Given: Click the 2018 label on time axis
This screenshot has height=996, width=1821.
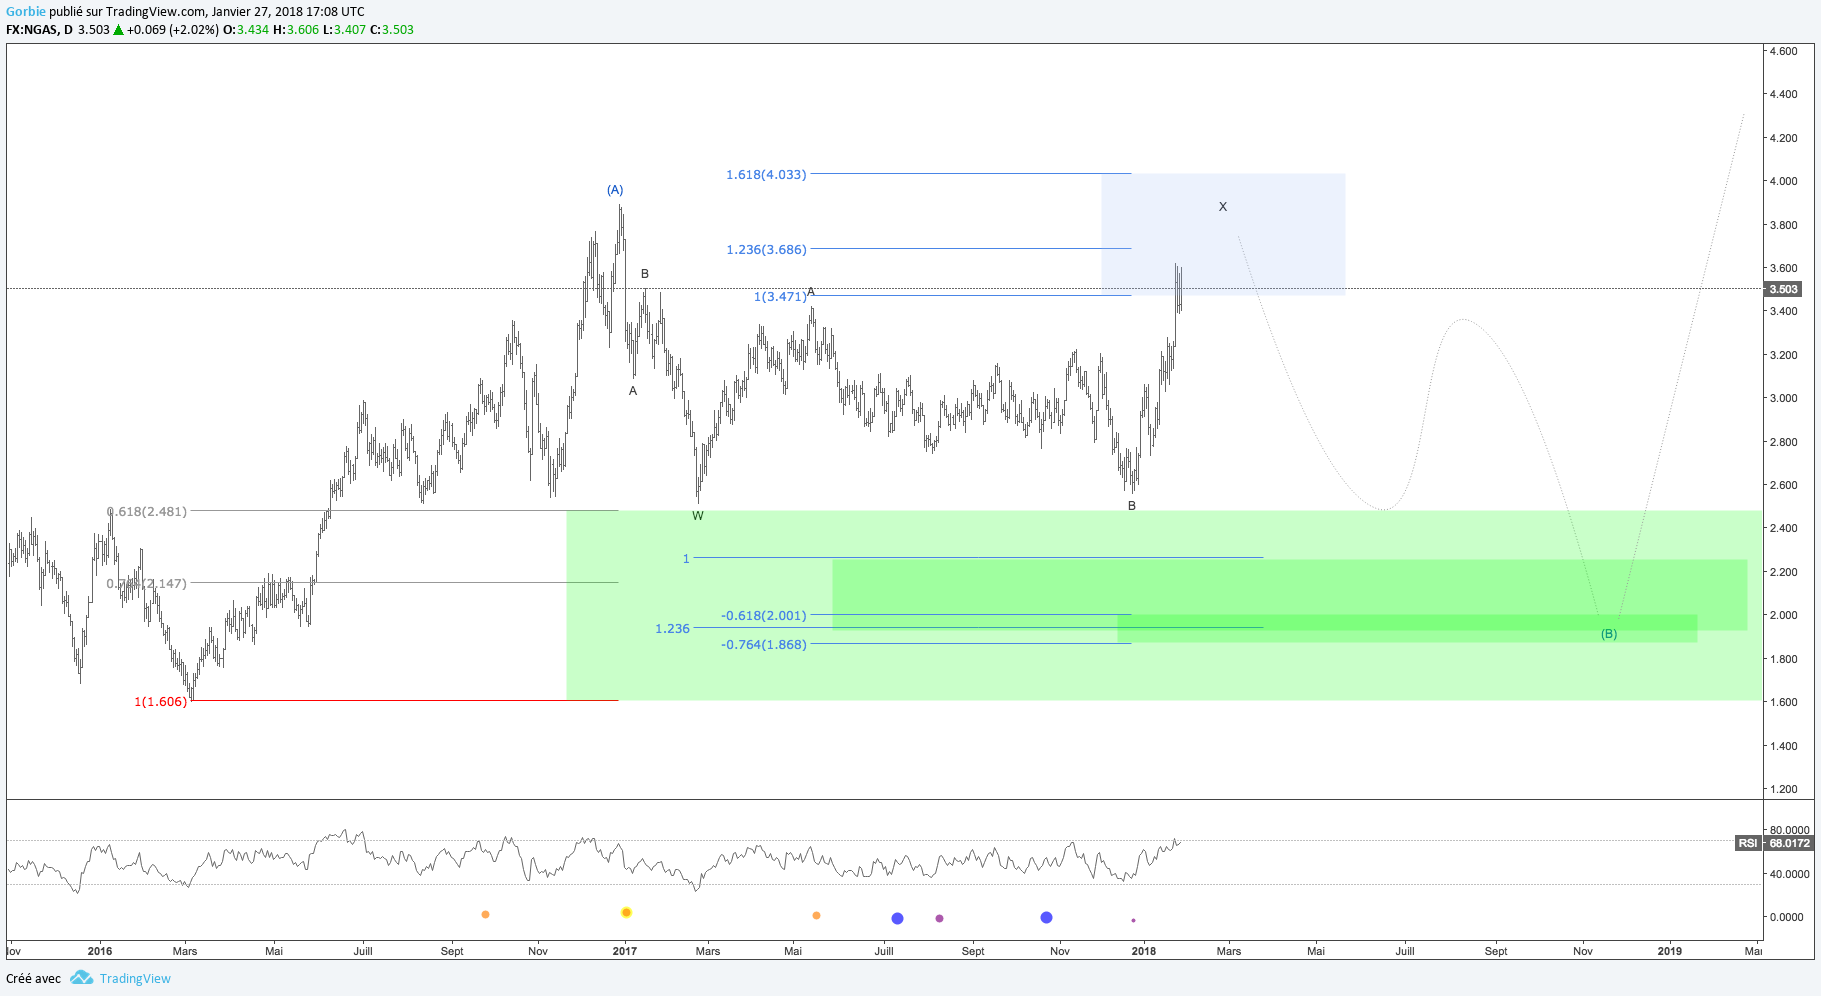Looking at the screenshot, I should click(1144, 951).
